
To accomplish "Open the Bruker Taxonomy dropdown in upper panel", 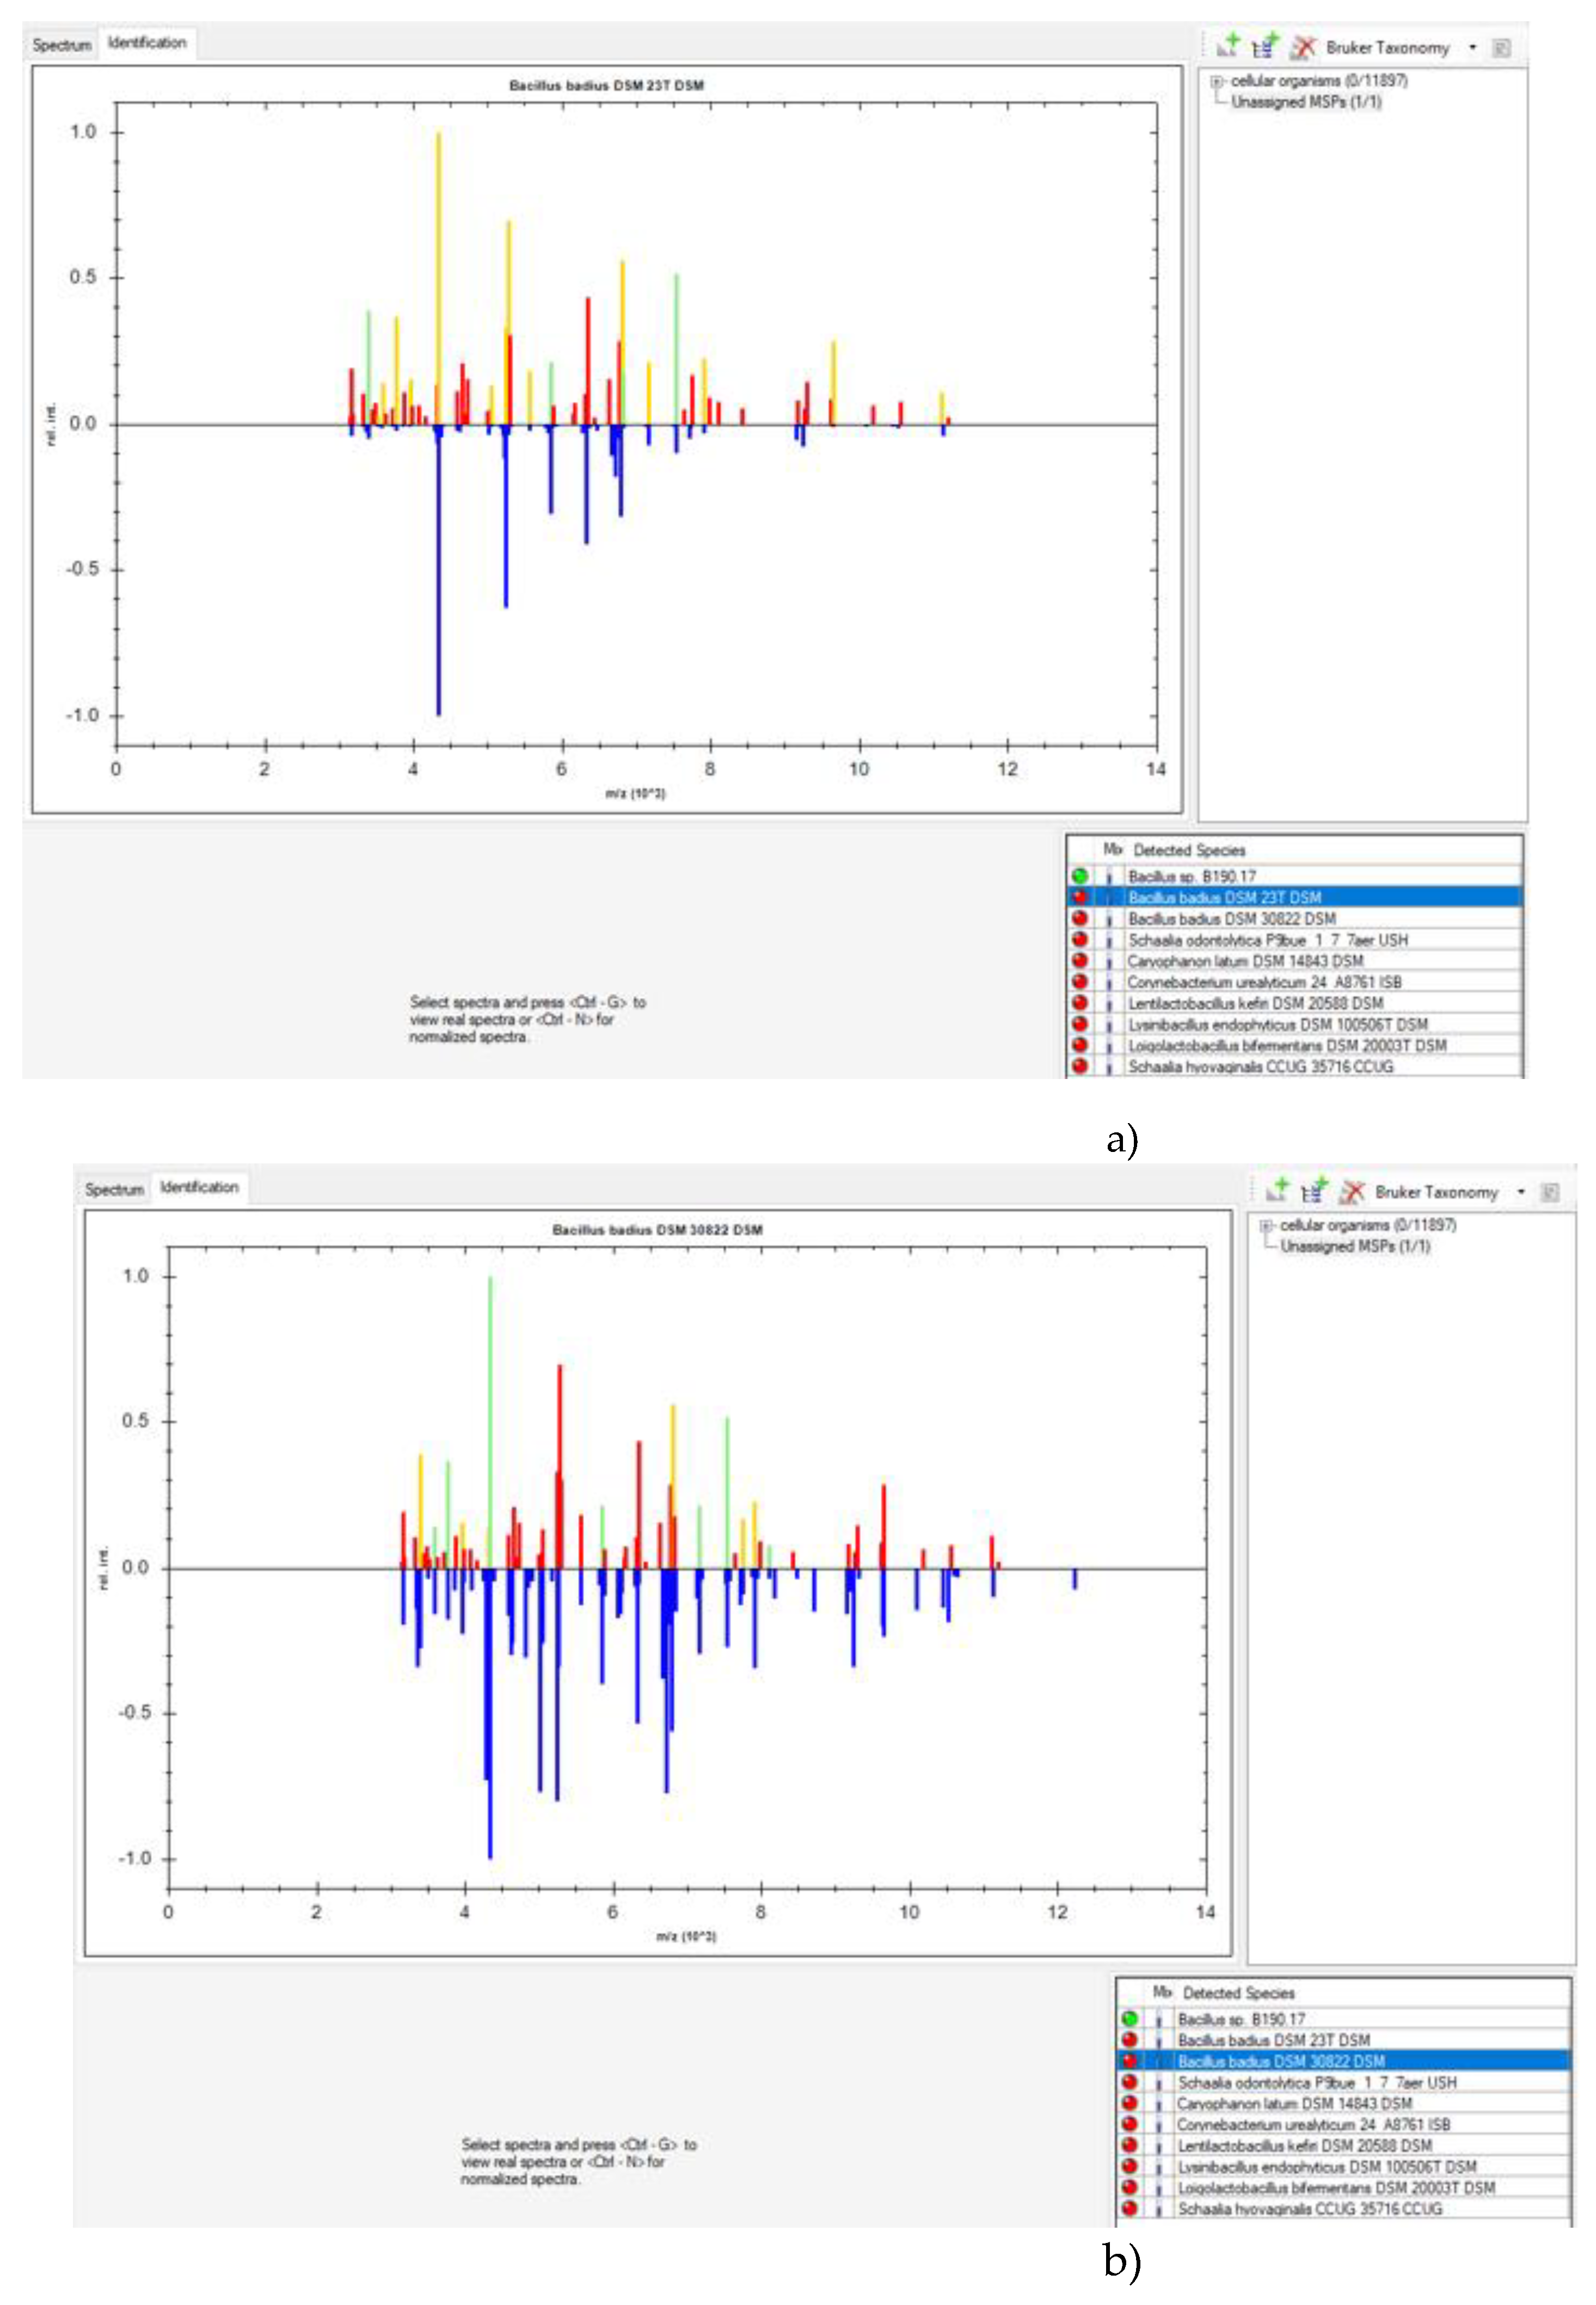I will point(1472,47).
